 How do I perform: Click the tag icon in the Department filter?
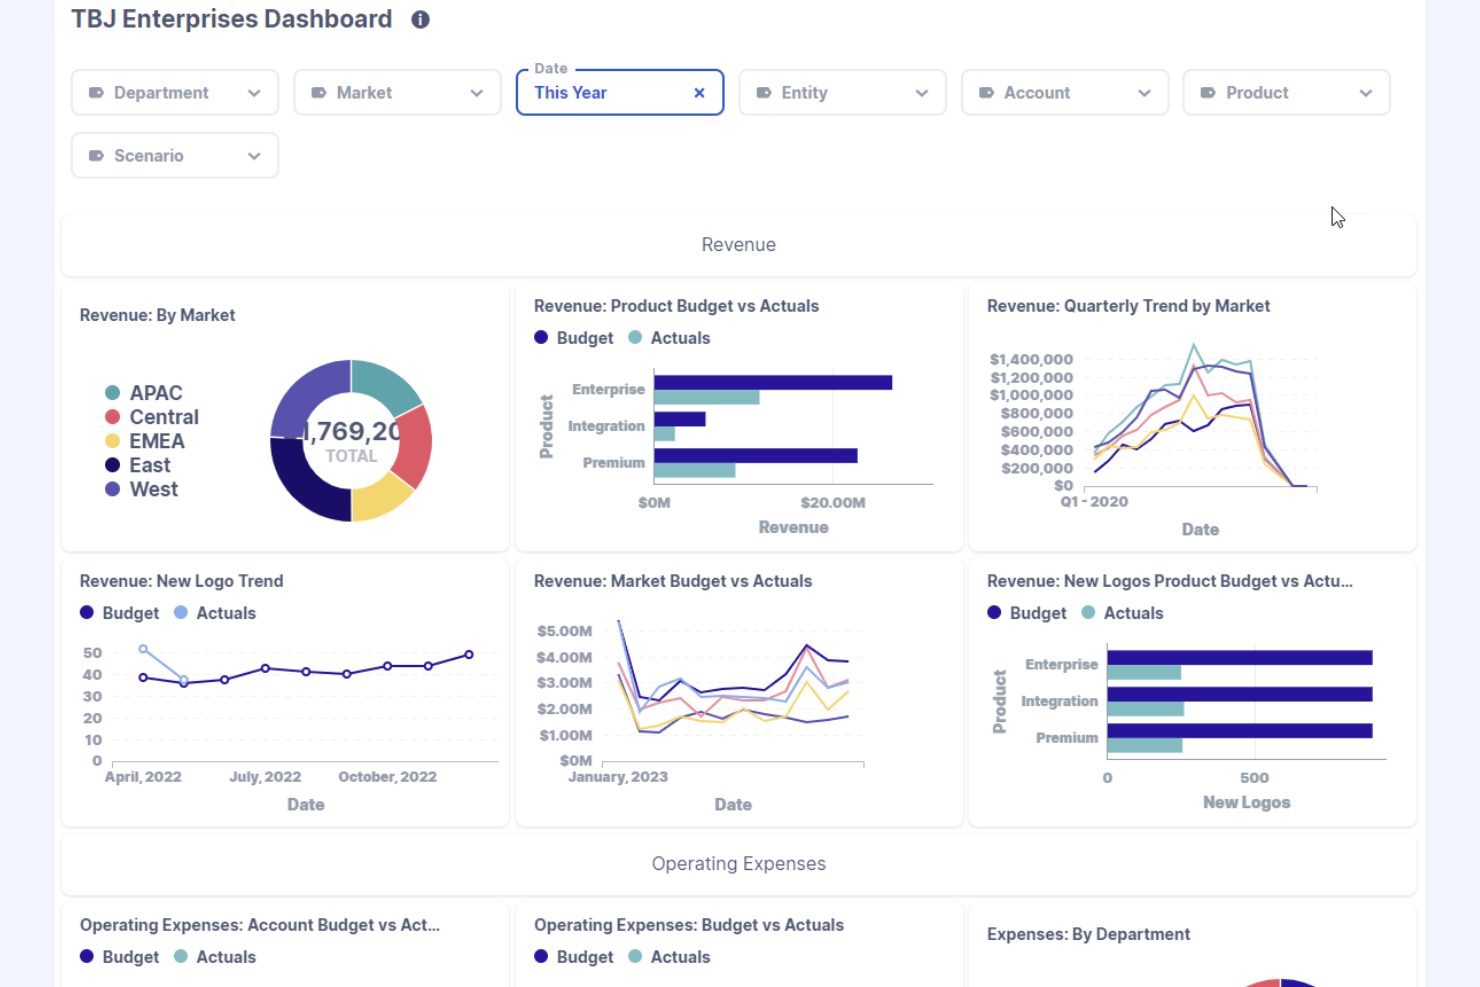click(97, 92)
